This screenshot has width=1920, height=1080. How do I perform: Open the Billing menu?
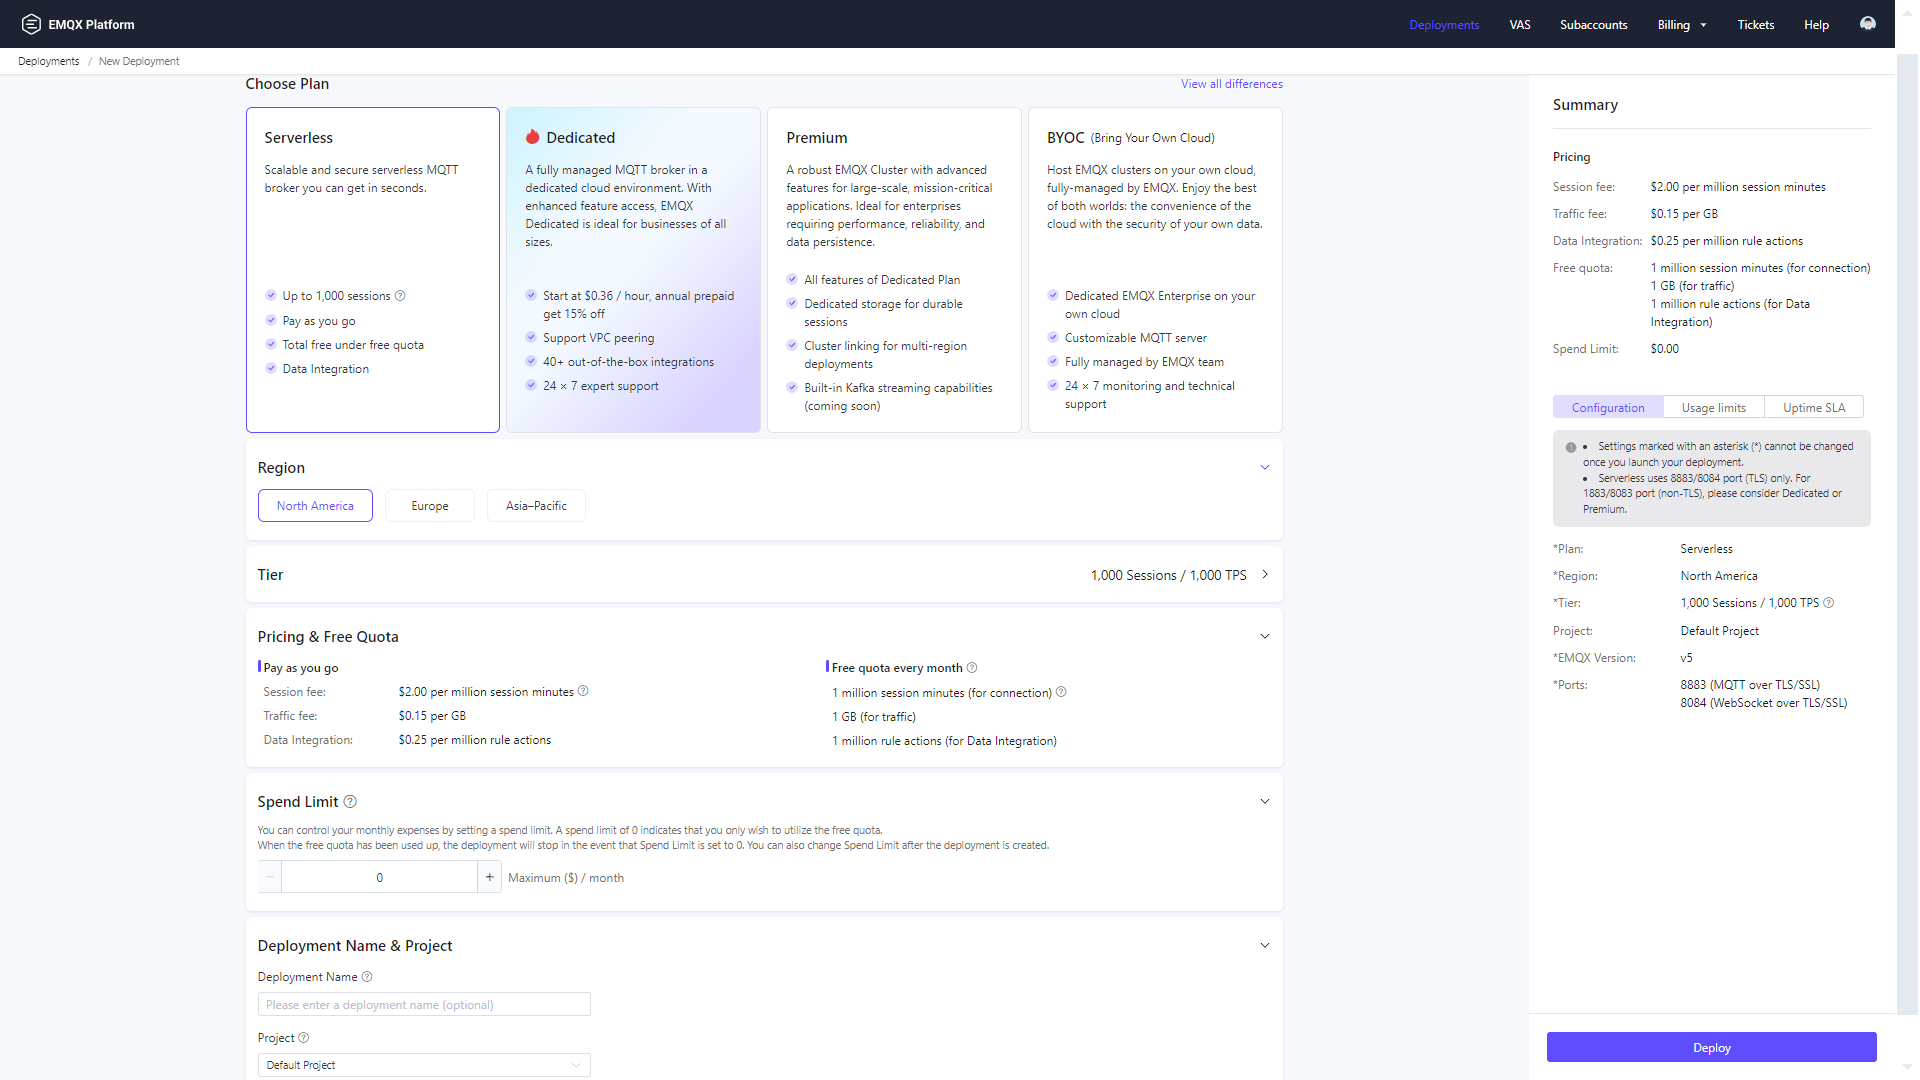(x=1681, y=24)
